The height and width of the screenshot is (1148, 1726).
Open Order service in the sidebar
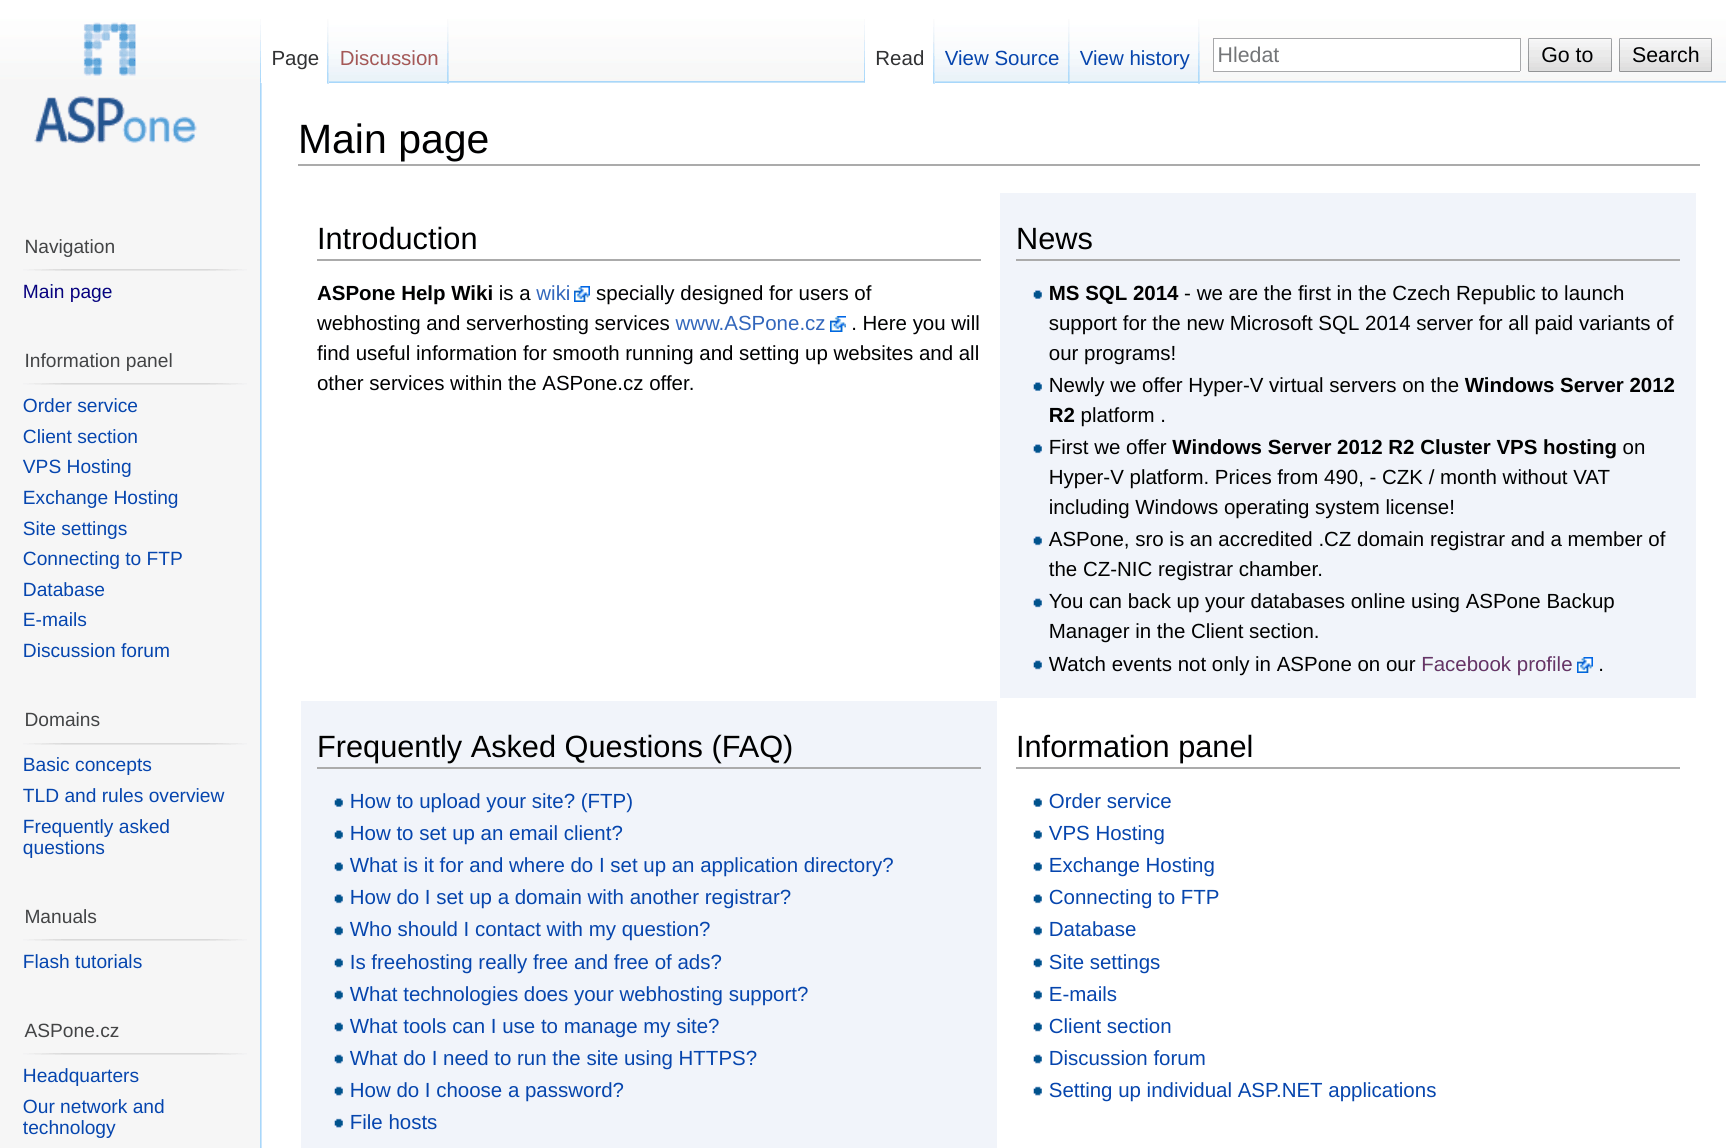click(80, 406)
